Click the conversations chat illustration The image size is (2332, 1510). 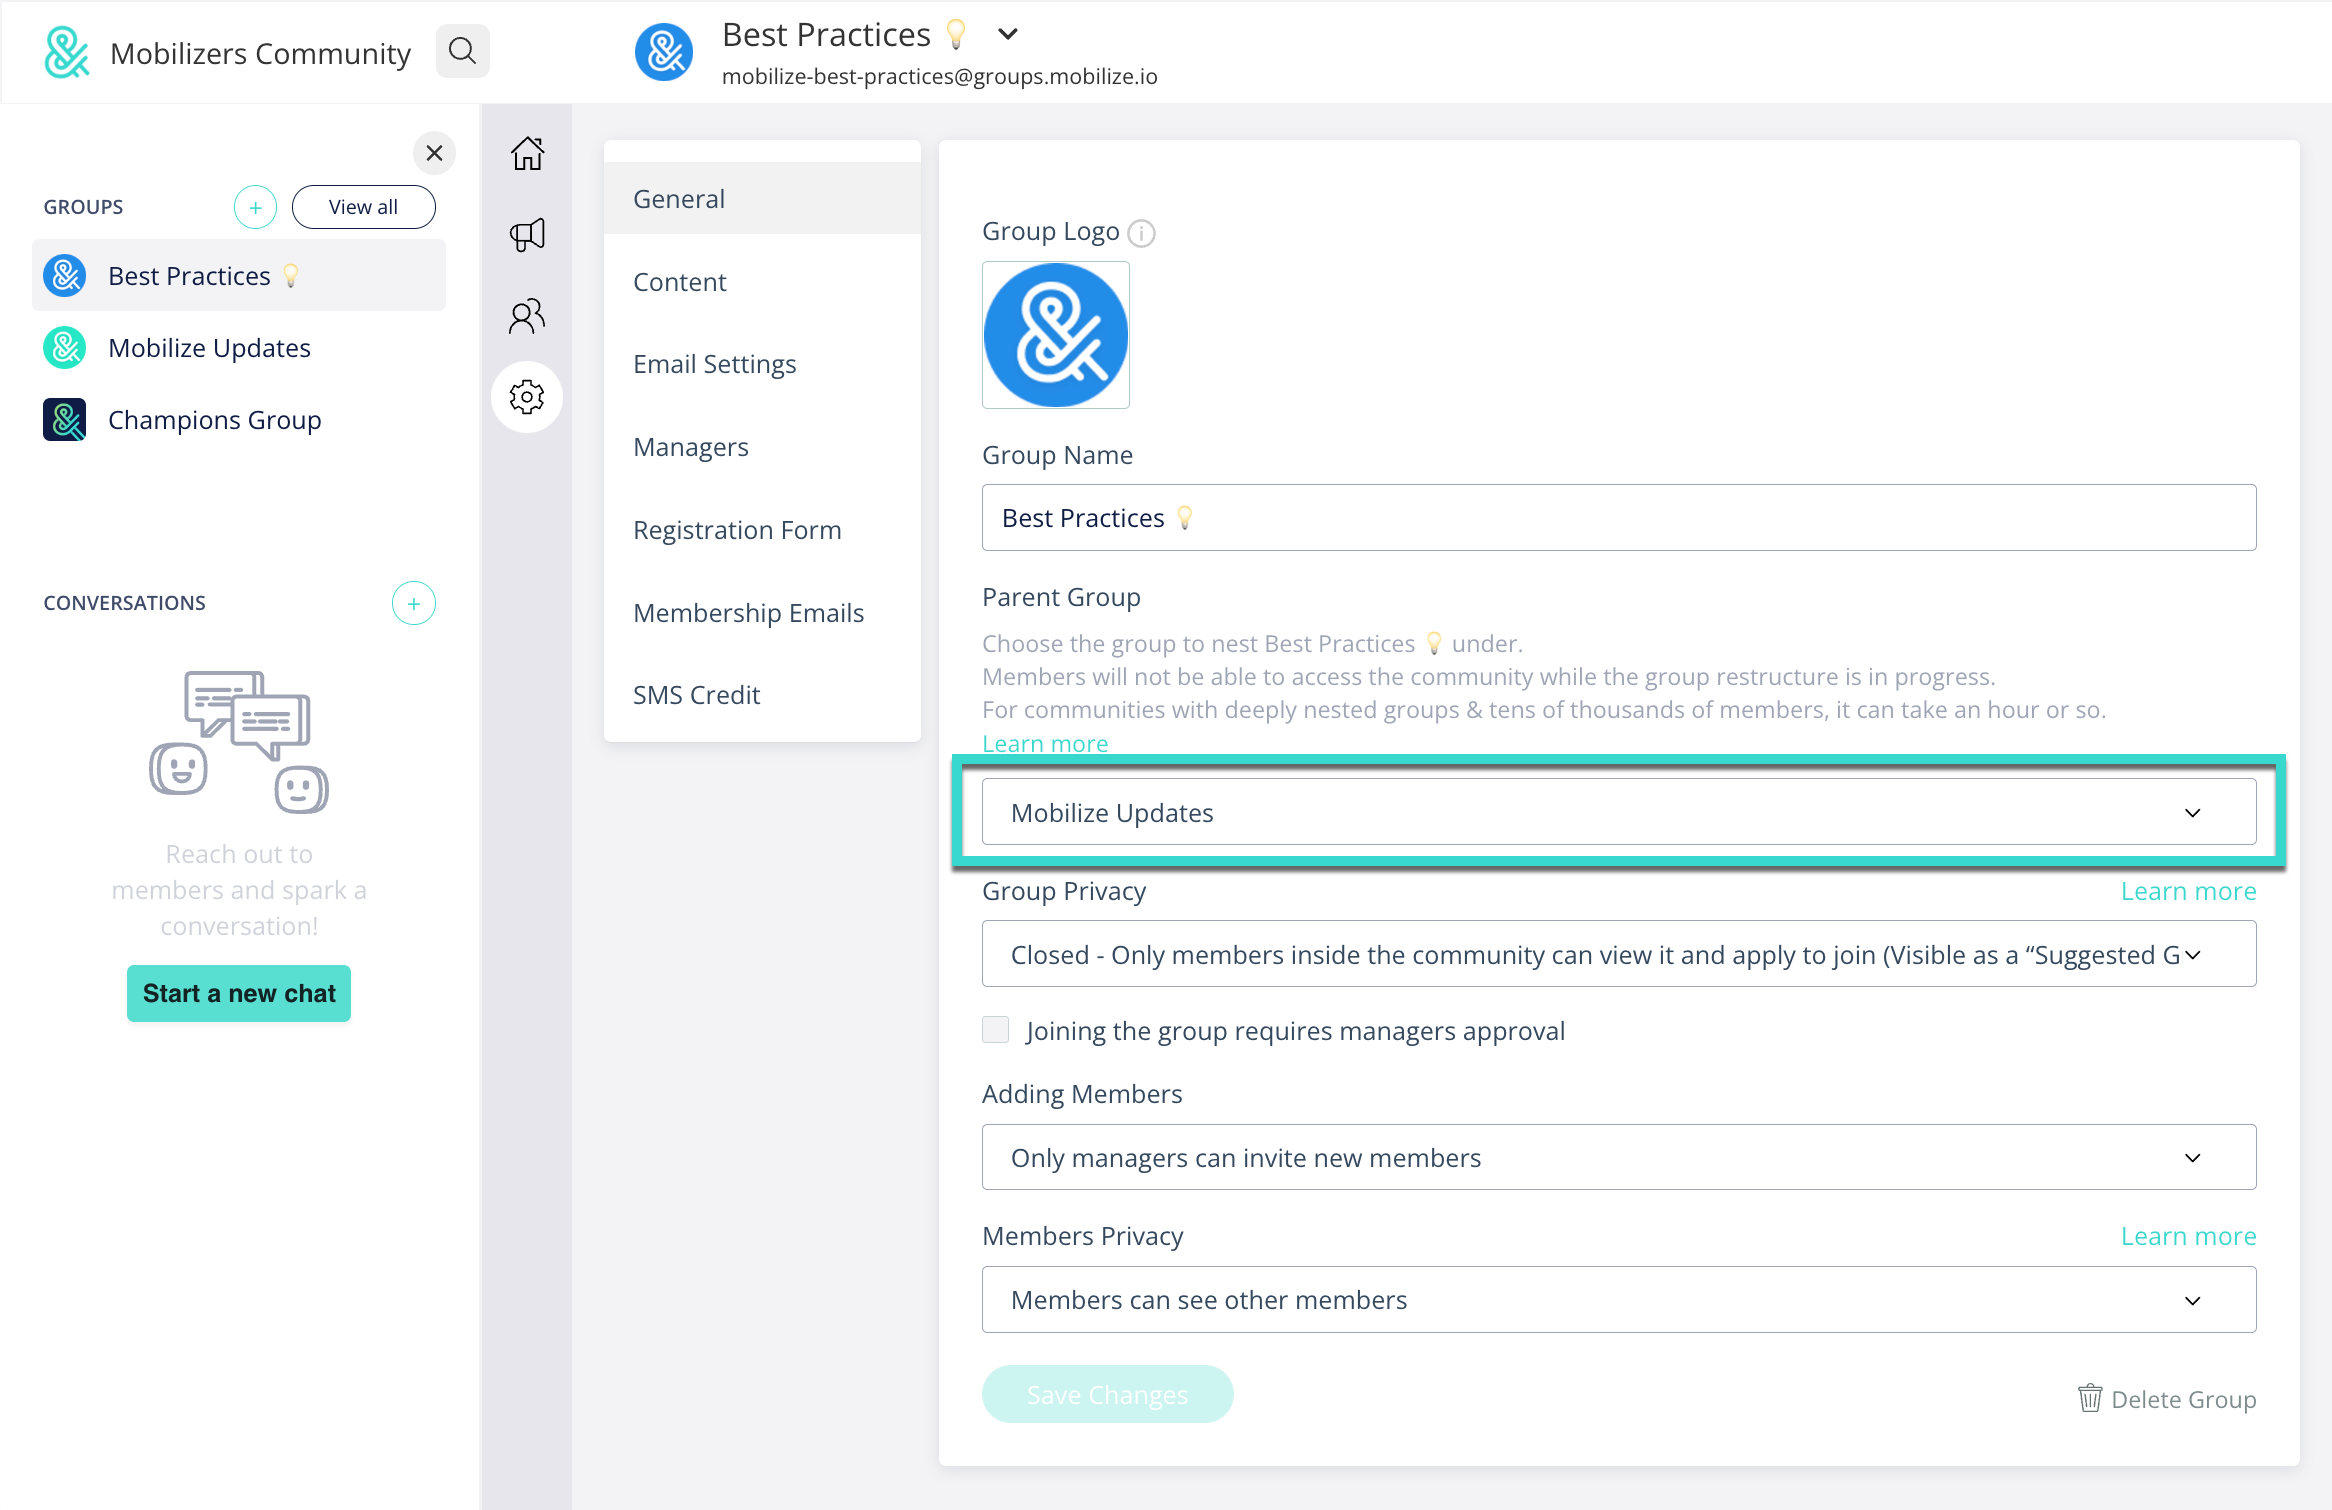(x=239, y=741)
